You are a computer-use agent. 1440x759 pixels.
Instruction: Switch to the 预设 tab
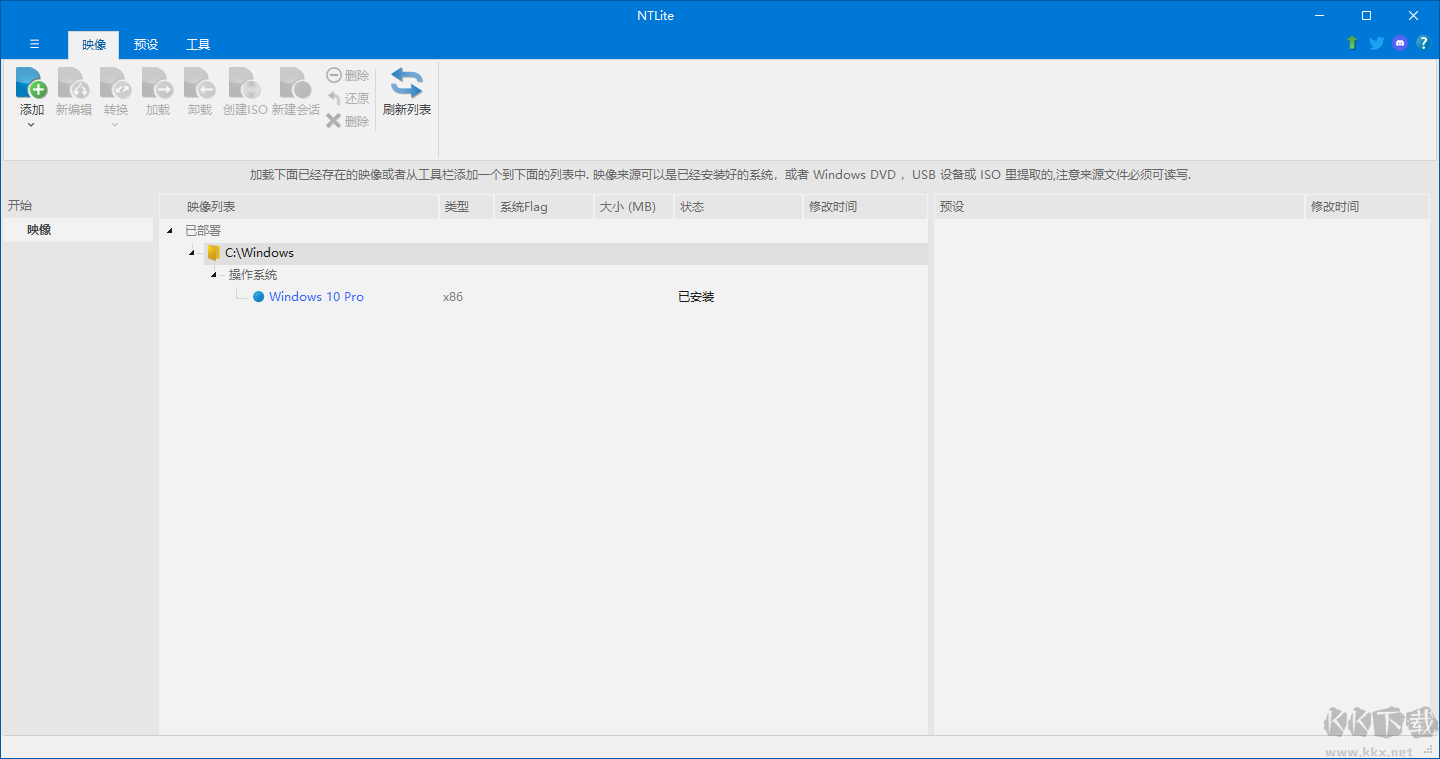pyautogui.click(x=146, y=45)
